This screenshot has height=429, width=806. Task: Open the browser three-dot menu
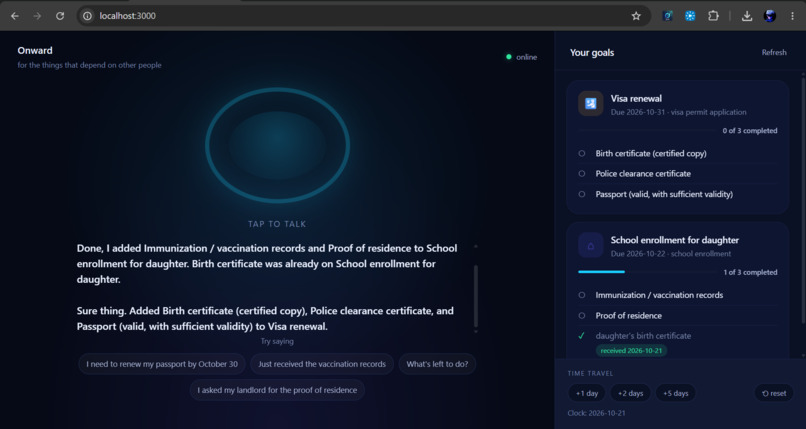click(793, 16)
